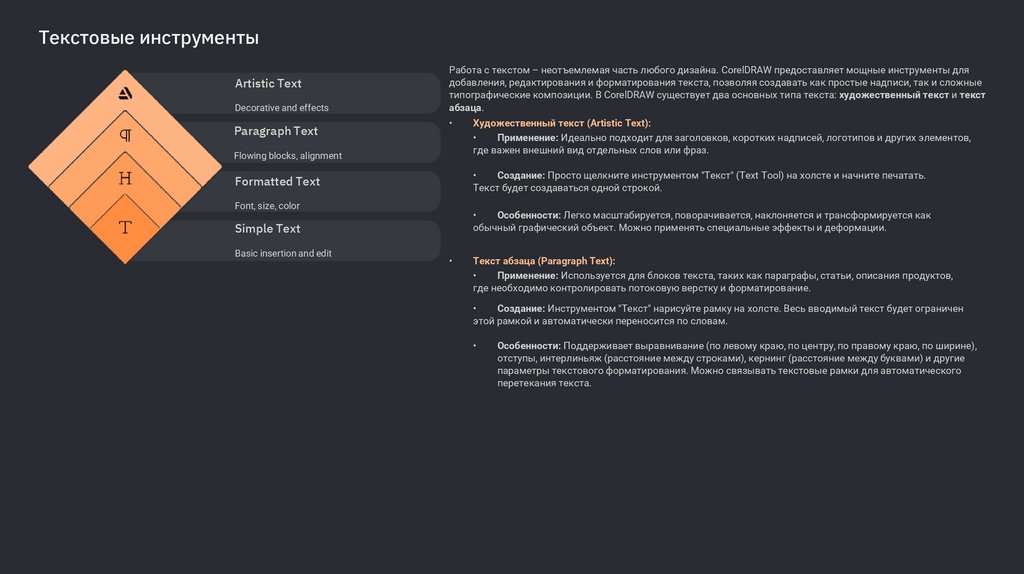Screen dimensions: 1024x574
Task: Click the "Basic insertion and edit" description
Action: [x=283, y=254]
